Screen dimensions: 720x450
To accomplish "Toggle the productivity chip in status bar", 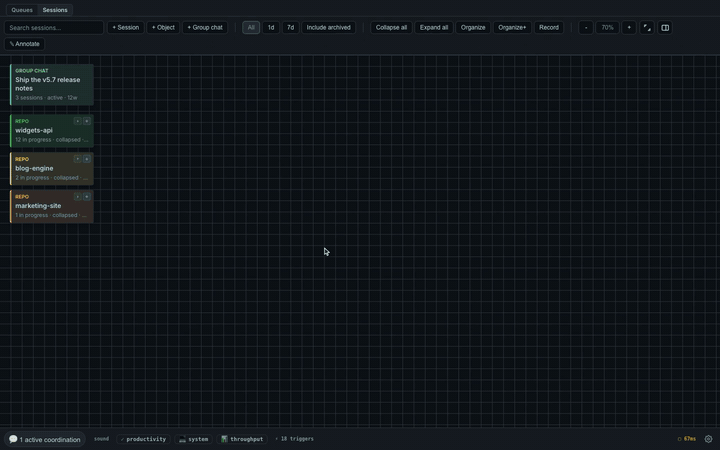I will click(x=143, y=439).
